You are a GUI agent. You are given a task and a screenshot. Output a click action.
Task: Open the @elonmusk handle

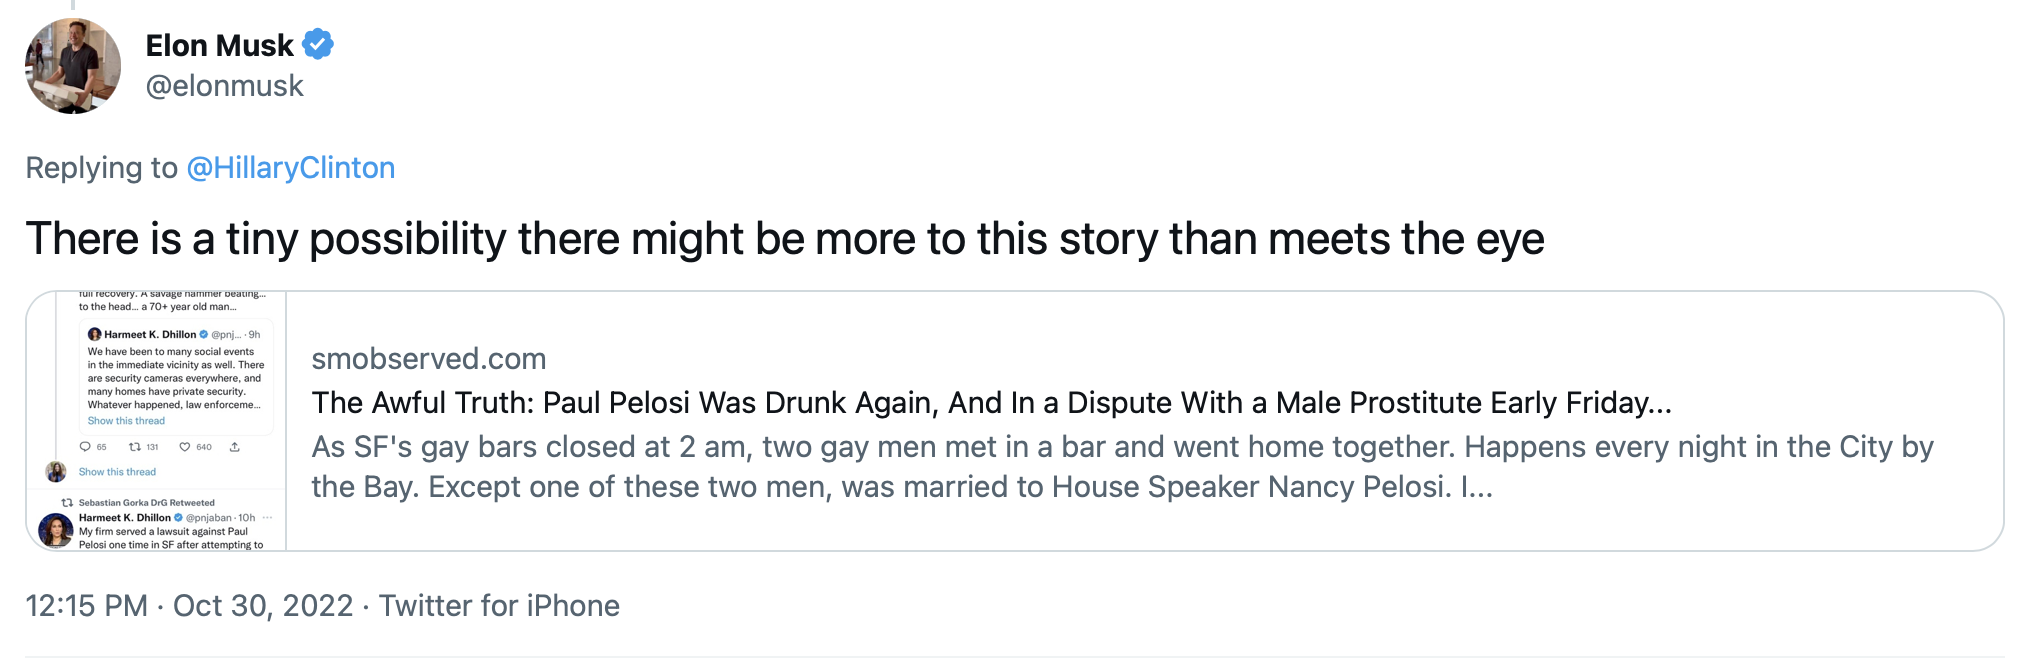point(224,87)
